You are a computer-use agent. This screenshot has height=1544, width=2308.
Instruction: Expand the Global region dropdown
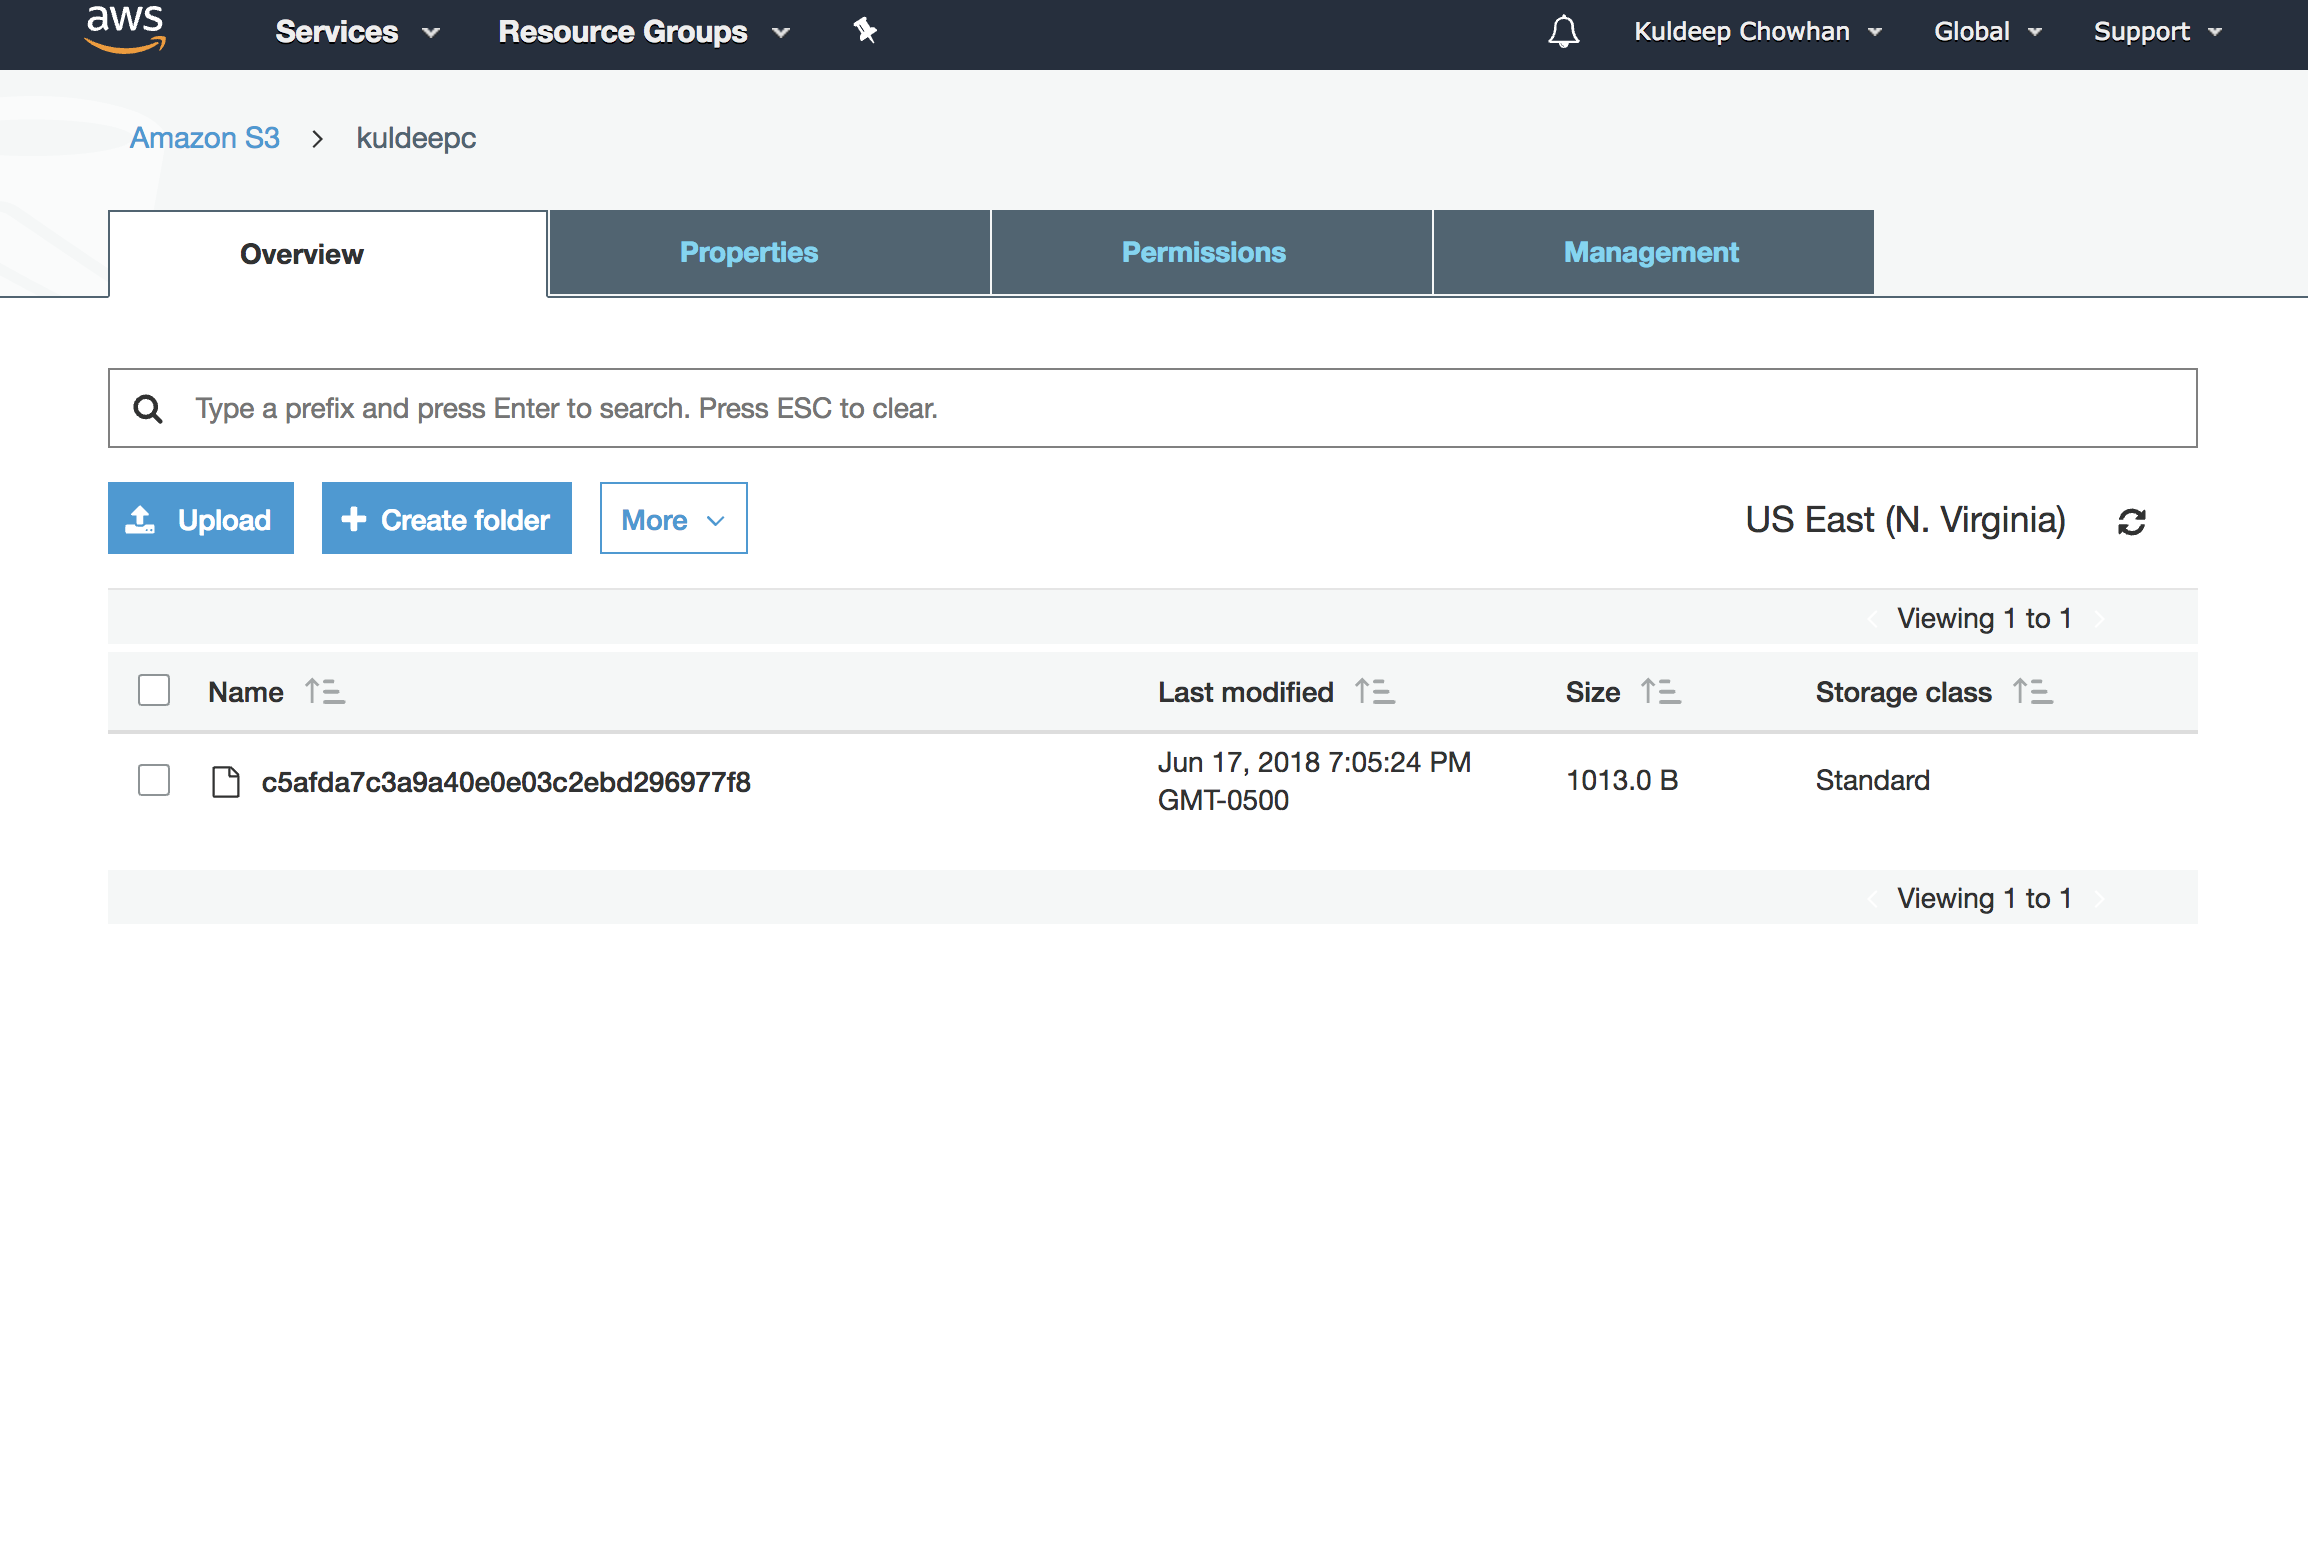1987,32
